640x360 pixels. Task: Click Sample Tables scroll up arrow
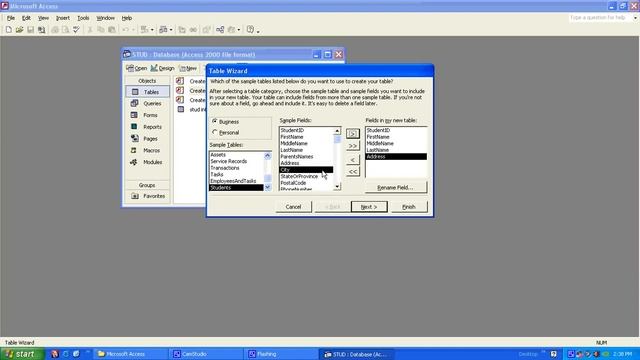(267, 156)
